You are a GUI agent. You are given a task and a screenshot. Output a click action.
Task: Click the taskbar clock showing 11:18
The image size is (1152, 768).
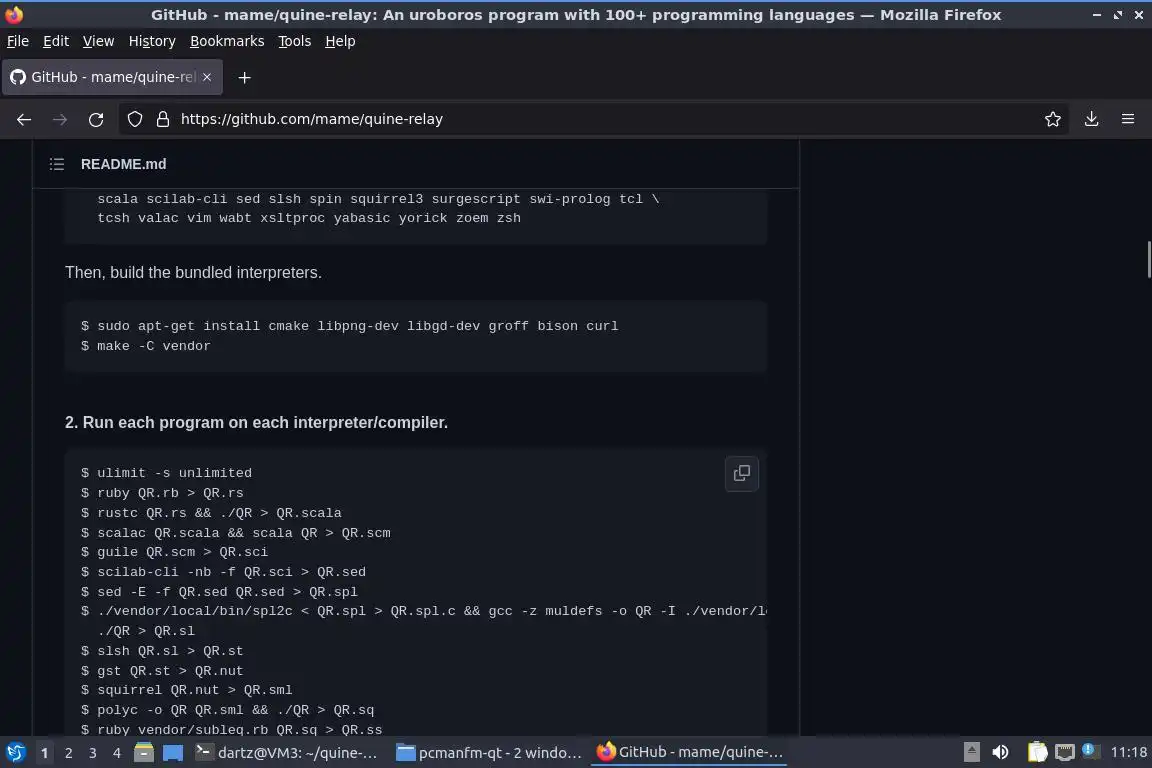pyautogui.click(x=1128, y=753)
